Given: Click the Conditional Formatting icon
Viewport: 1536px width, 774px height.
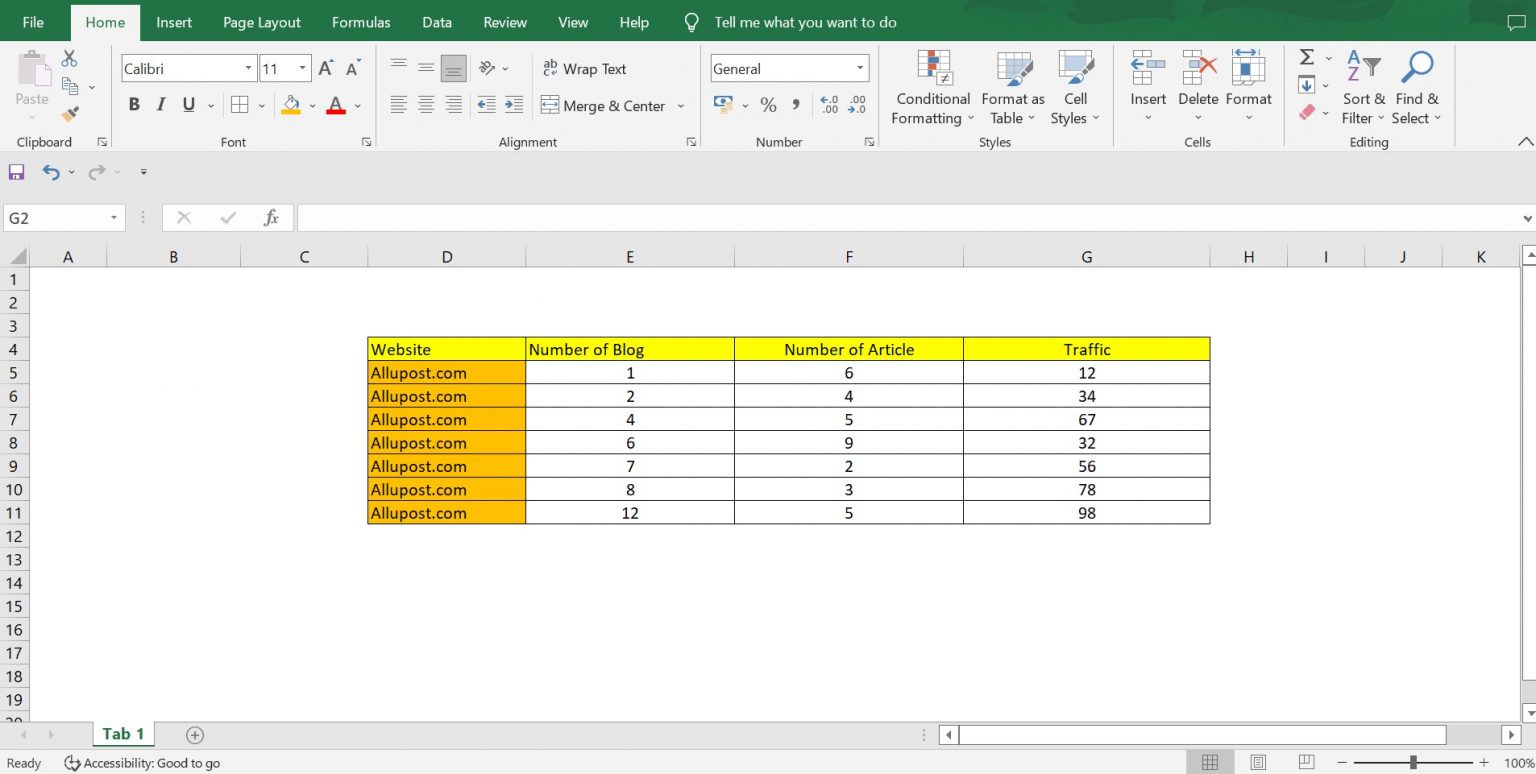Looking at the screenshot, I should click(931, 88).
